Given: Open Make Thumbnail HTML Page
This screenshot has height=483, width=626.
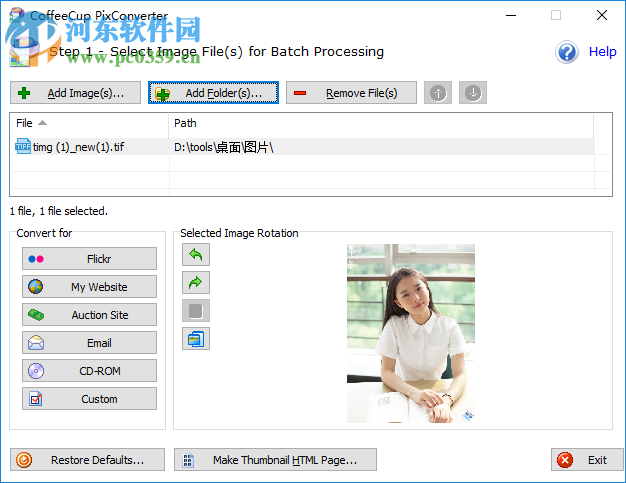Looking at the screenshot, I should tap(275, 459).
